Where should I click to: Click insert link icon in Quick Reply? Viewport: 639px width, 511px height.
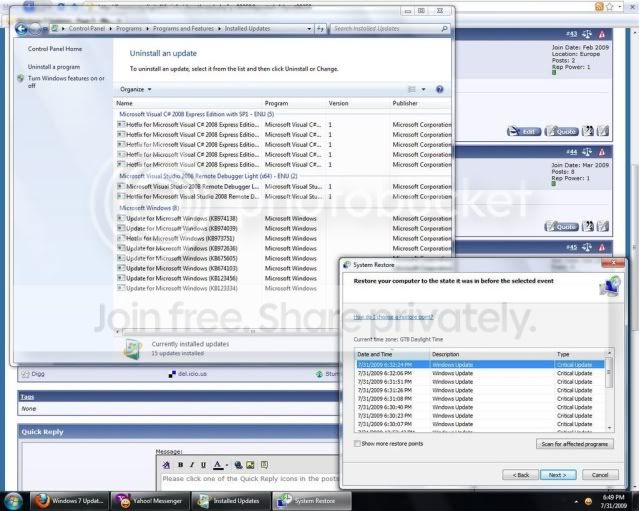[x=238, y=465]
